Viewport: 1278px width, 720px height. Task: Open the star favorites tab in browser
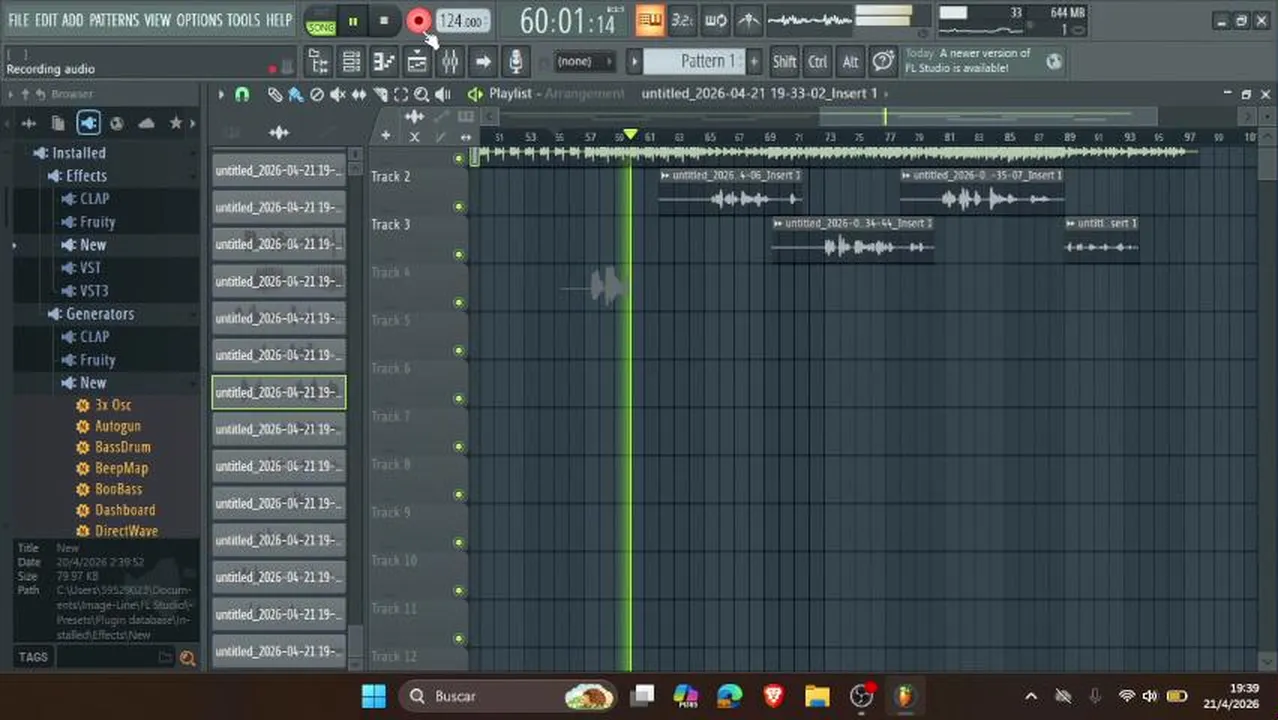tap(176, 123)
